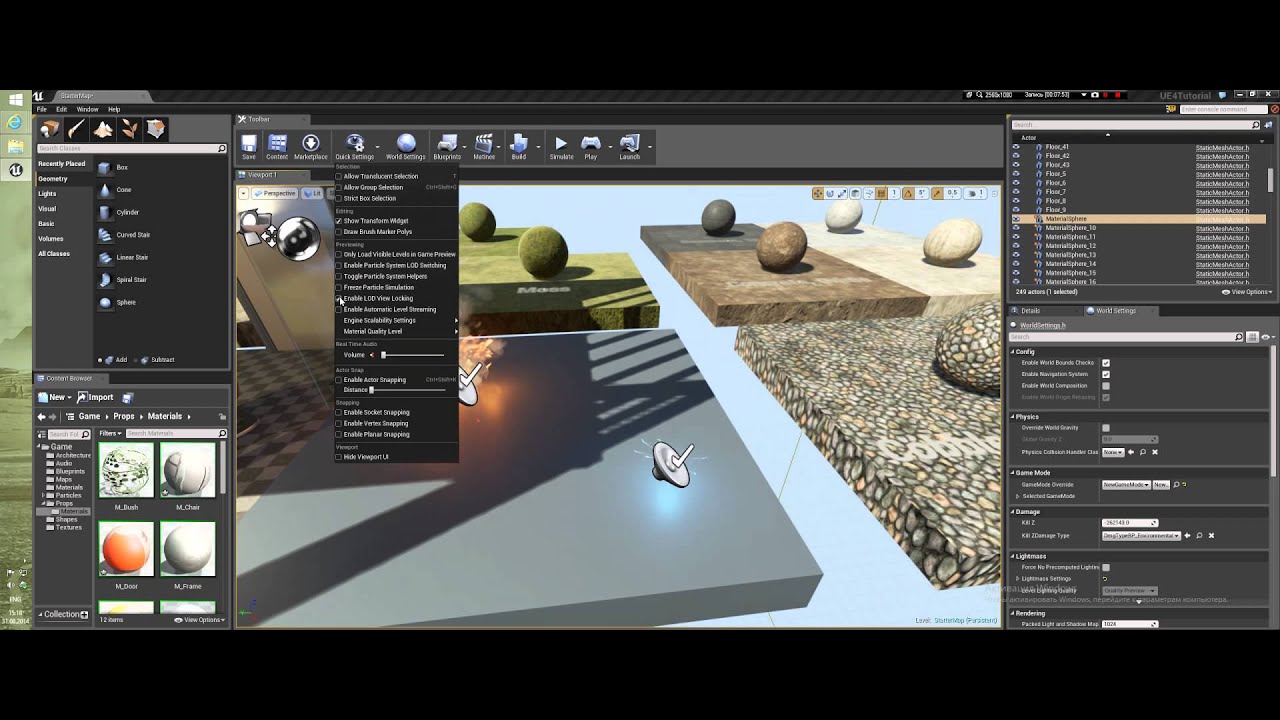Uncheck Show Transform Widget
Image resolution: width=1280 pixels, height=720 pixels.
point(338,221)
